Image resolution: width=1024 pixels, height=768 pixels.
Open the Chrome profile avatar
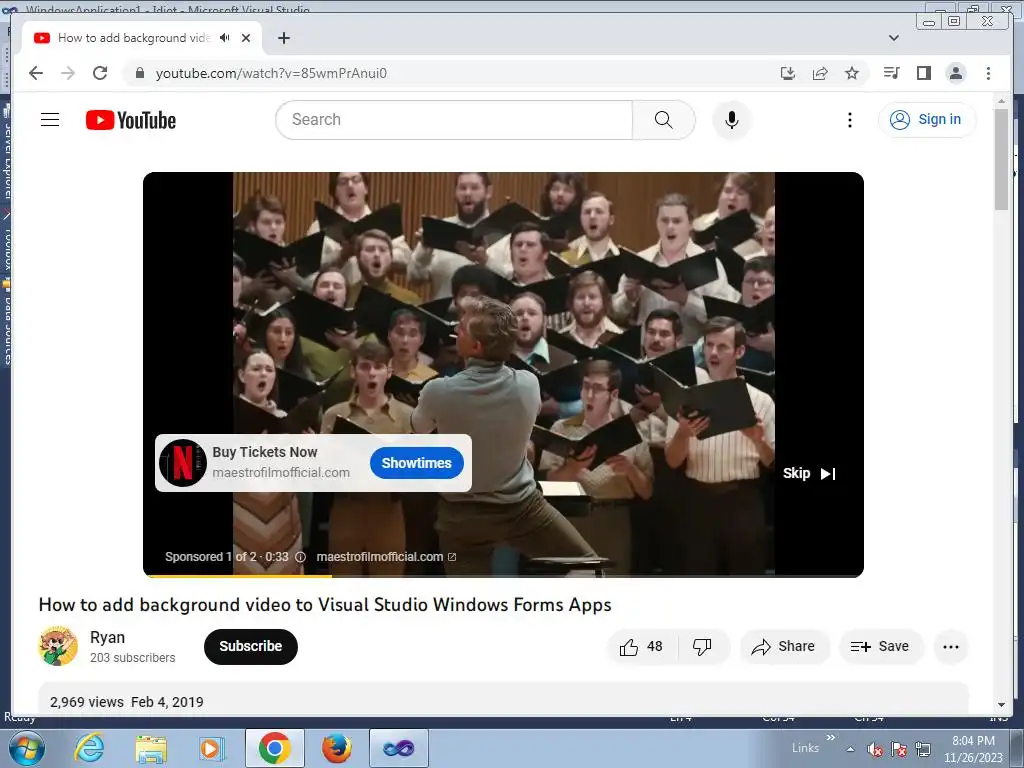point(955,73)
